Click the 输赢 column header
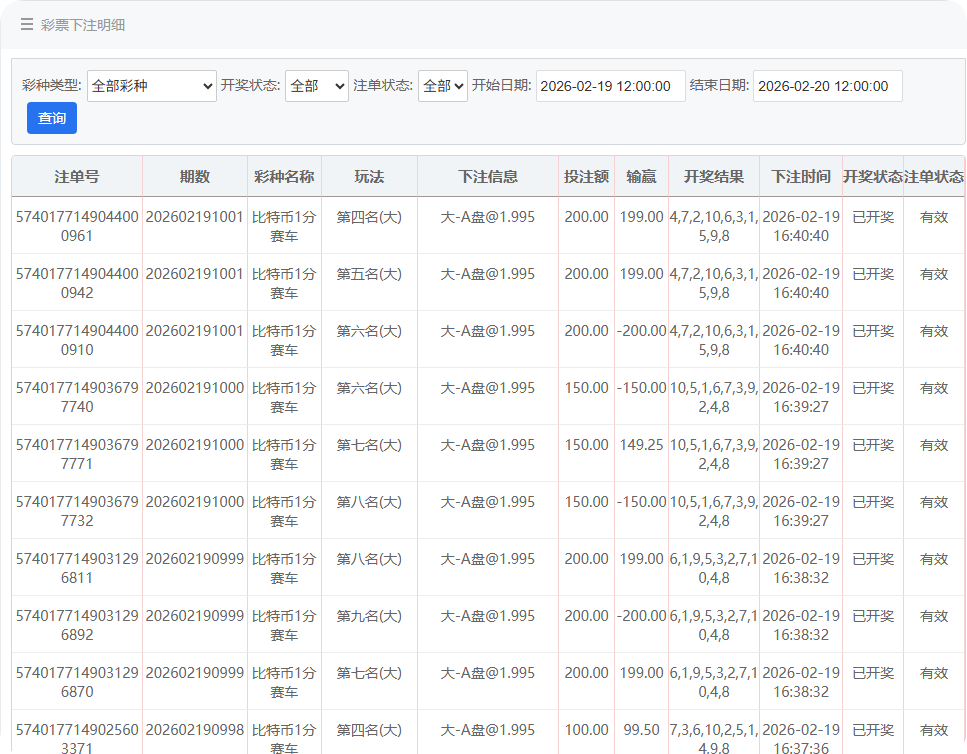 pyautogui.click(x=640, y=177)
